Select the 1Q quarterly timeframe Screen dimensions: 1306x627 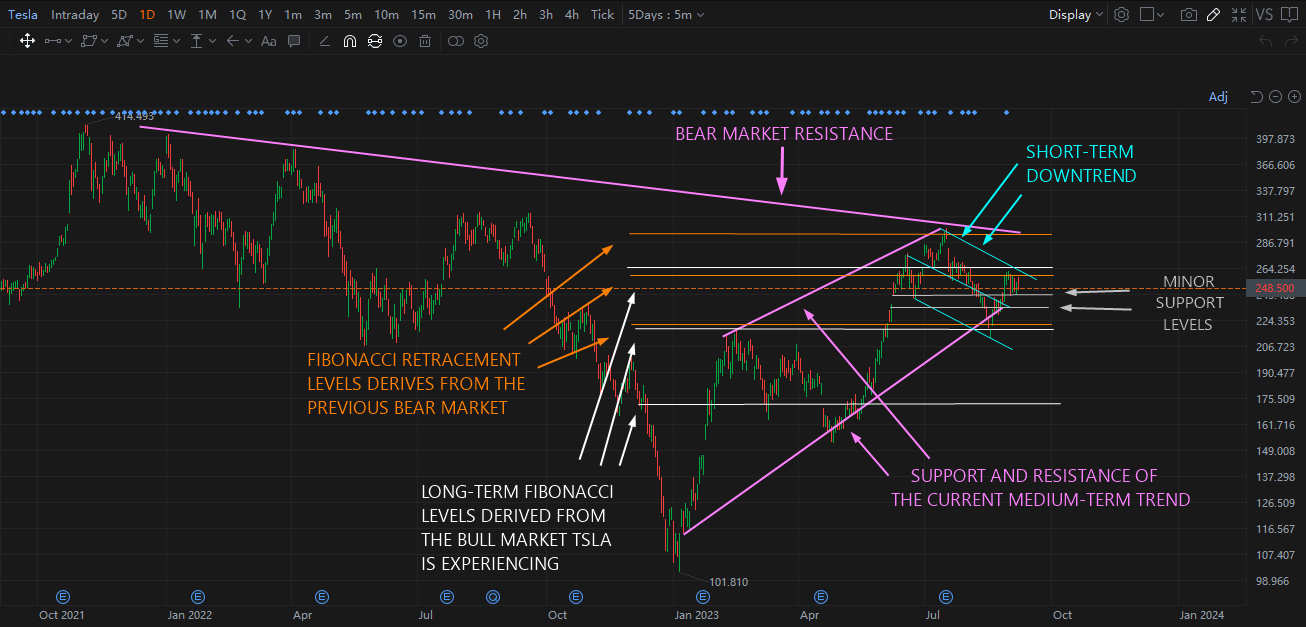(237, 15)
